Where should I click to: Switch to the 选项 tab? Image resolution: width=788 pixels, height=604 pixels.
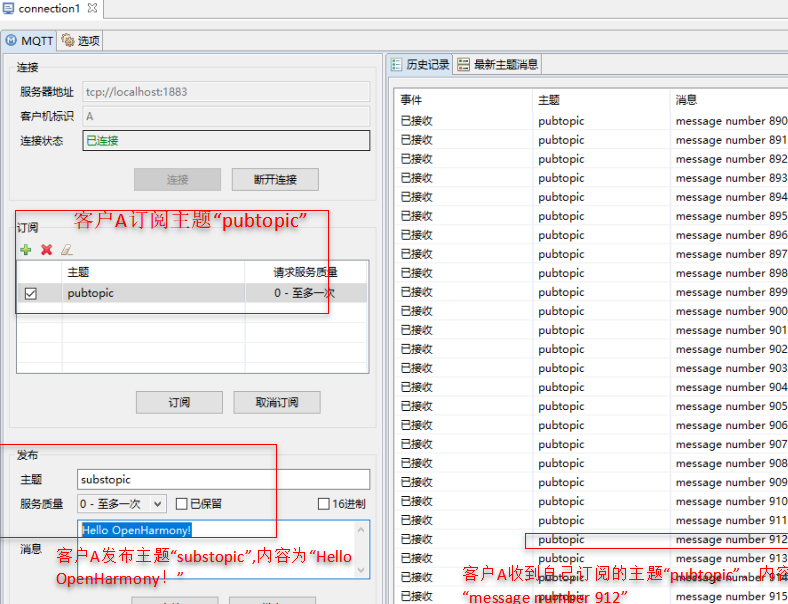point(81,40)
